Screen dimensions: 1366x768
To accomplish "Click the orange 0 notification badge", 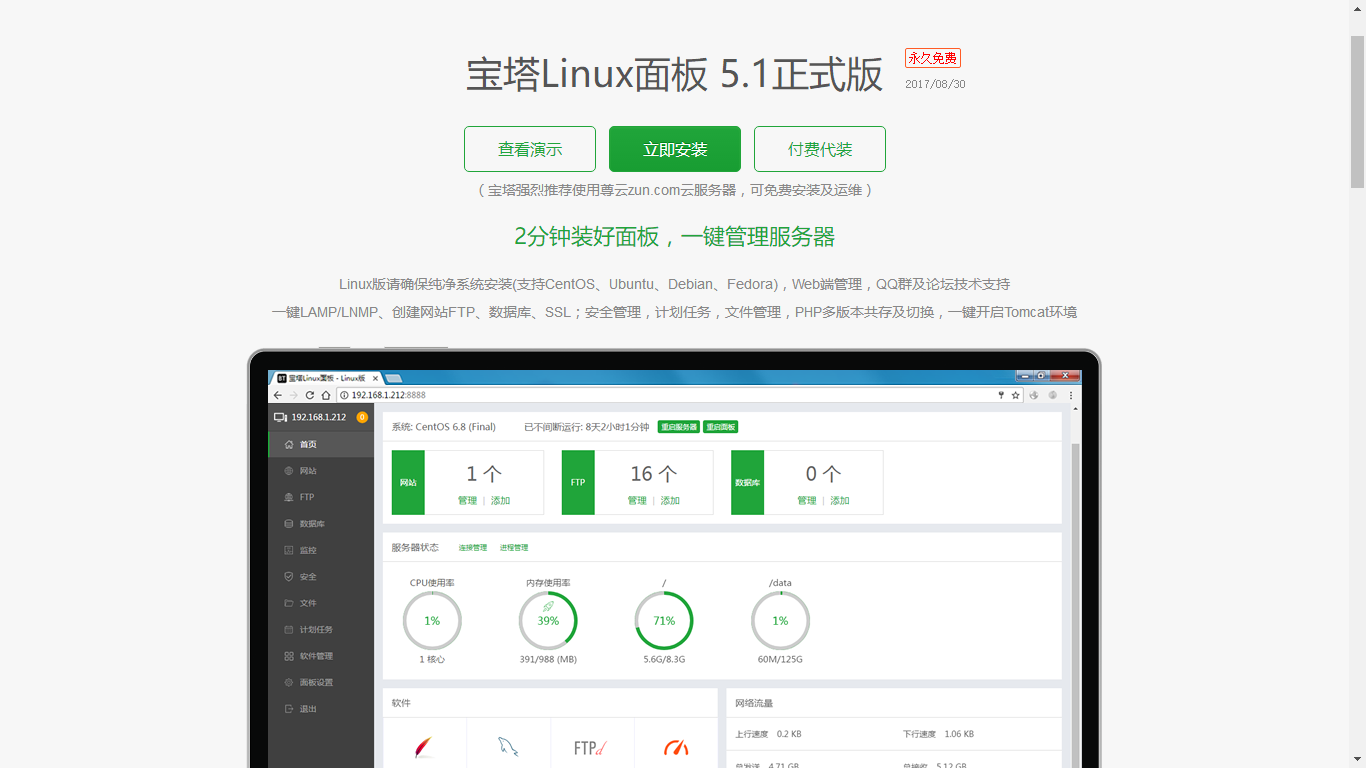I will (x=362, y=417).
